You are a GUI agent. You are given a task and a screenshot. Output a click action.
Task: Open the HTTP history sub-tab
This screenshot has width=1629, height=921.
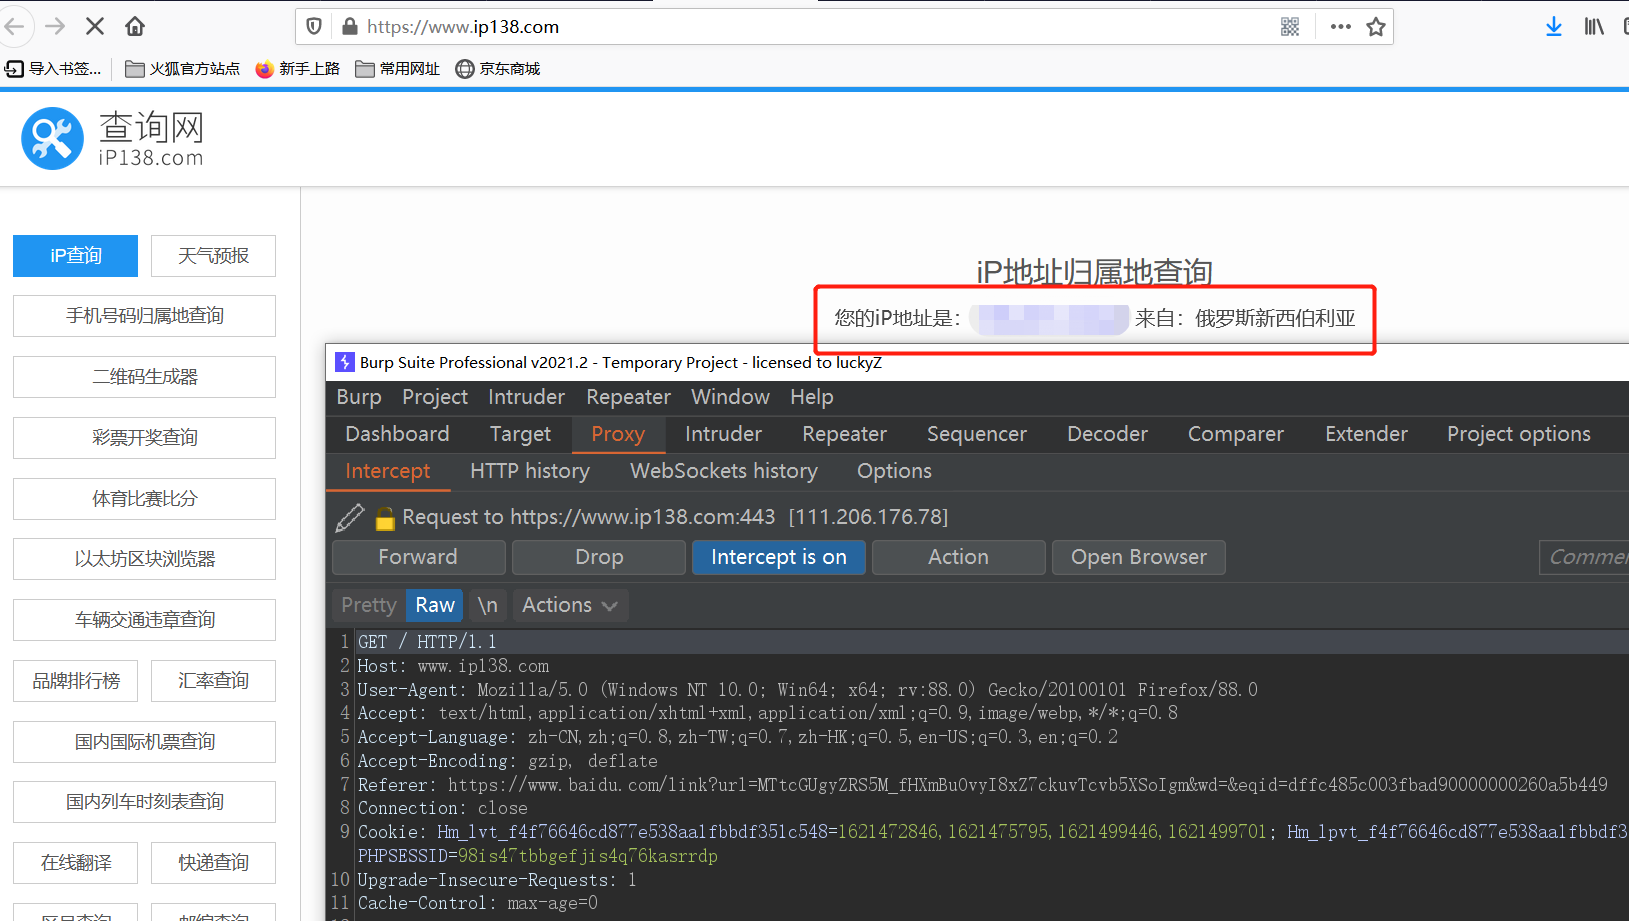point(530,471)
